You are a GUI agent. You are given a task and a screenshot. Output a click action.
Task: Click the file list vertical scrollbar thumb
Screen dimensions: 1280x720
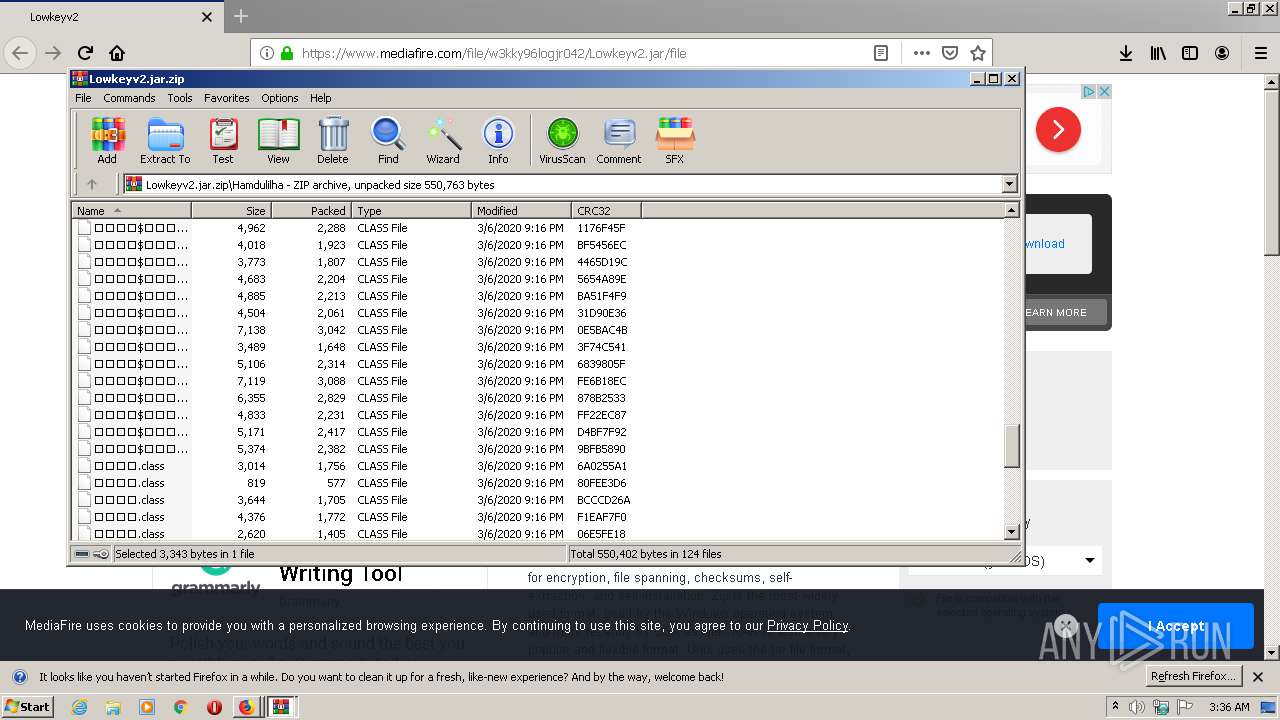[1011, 446]
